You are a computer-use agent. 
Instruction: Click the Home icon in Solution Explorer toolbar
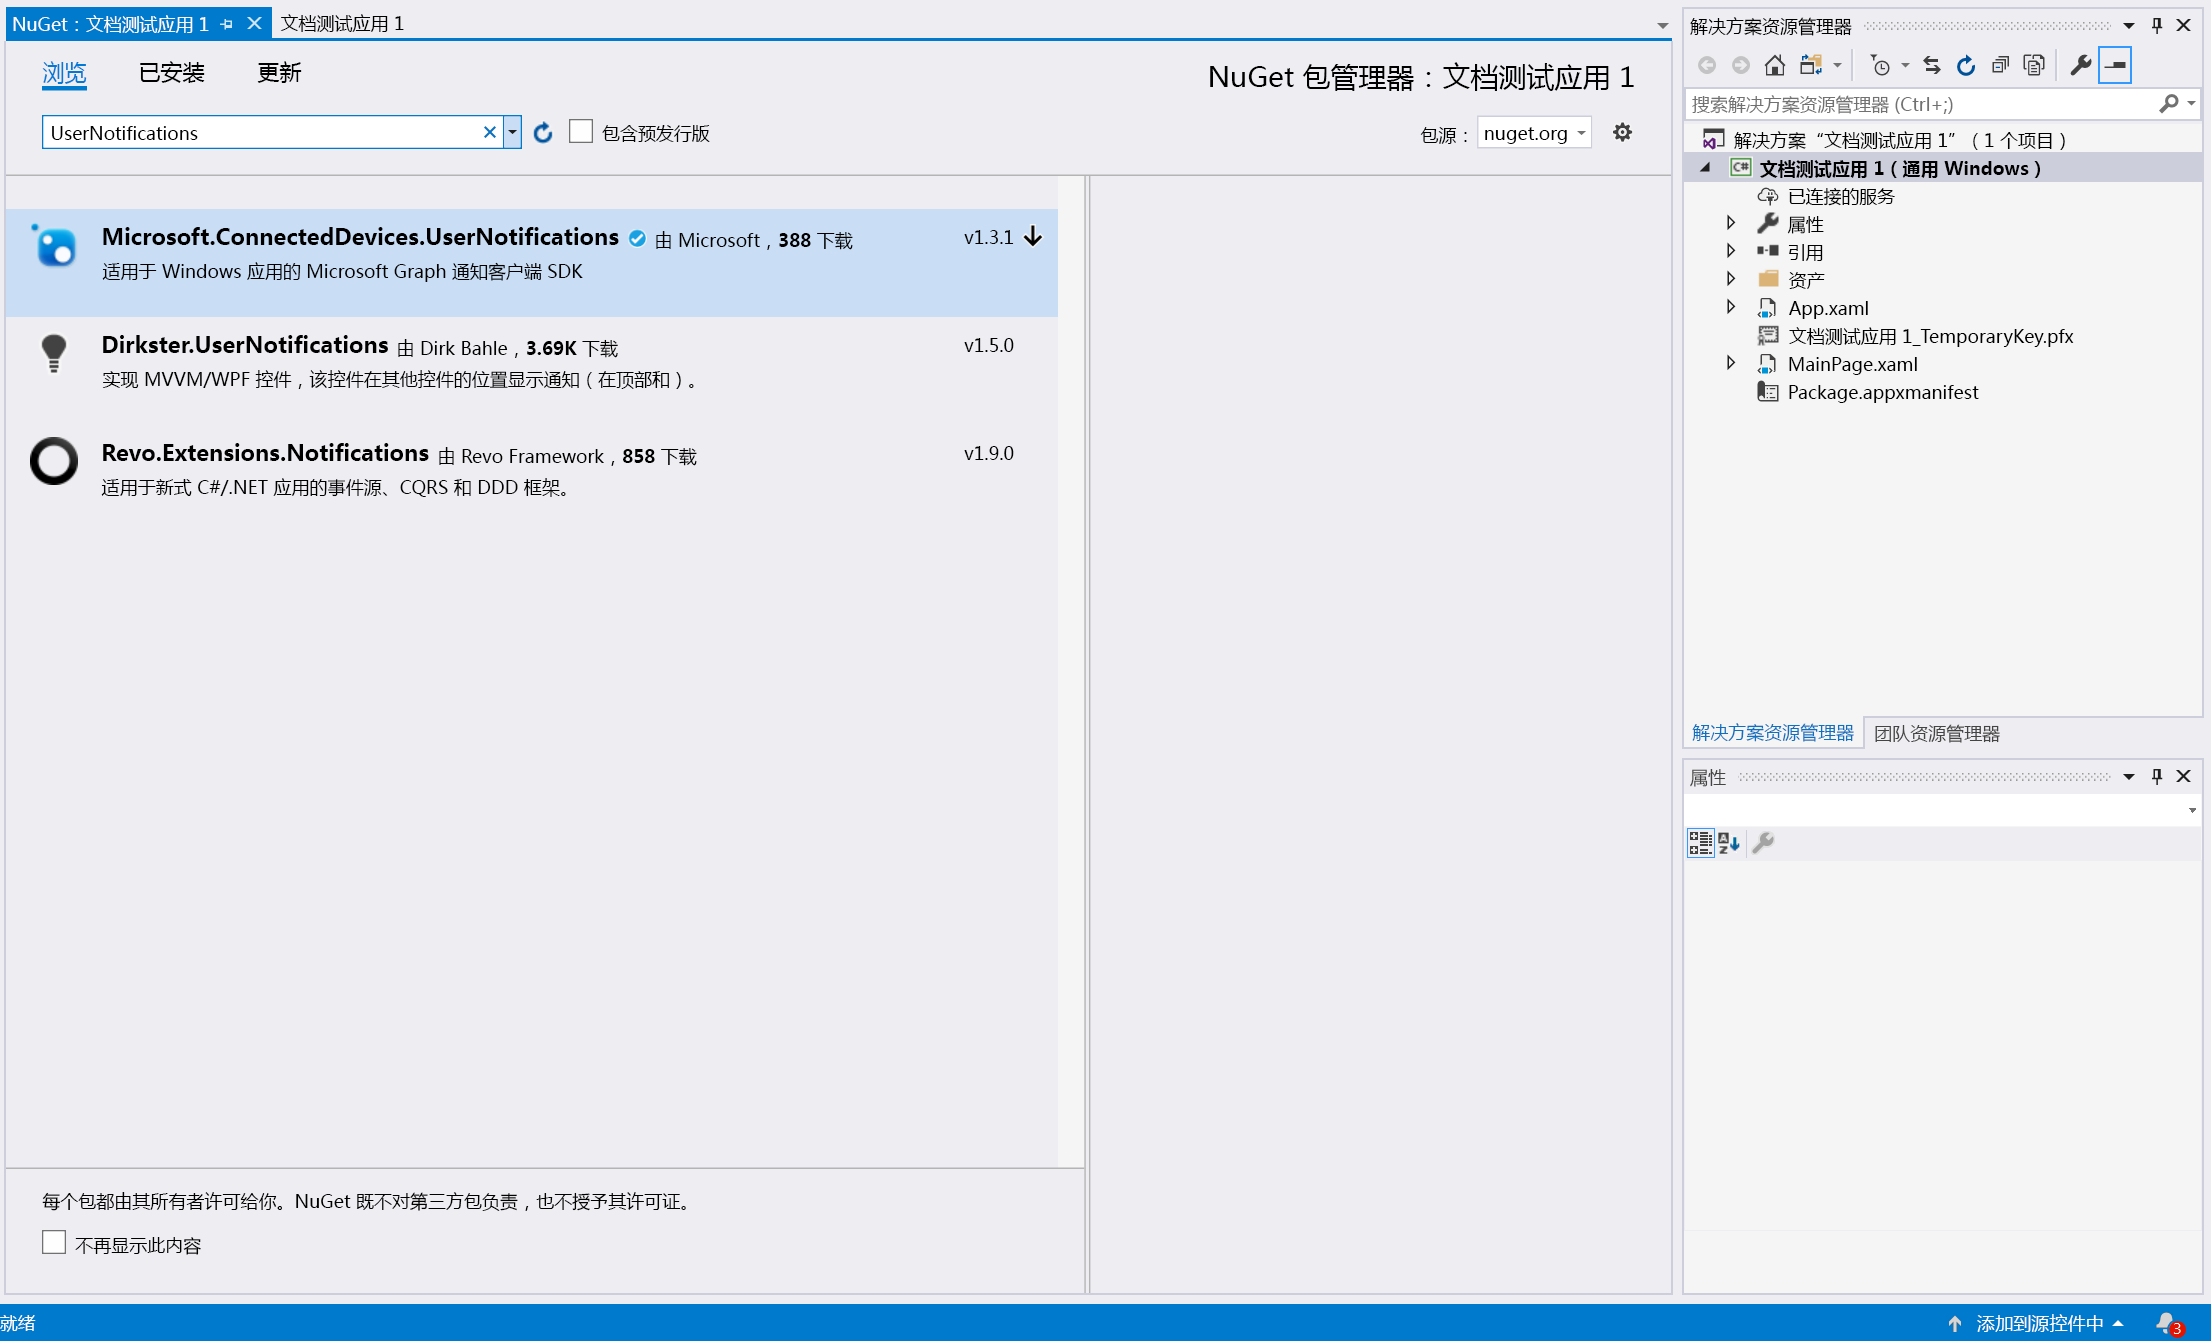(x=1775, y=65)
